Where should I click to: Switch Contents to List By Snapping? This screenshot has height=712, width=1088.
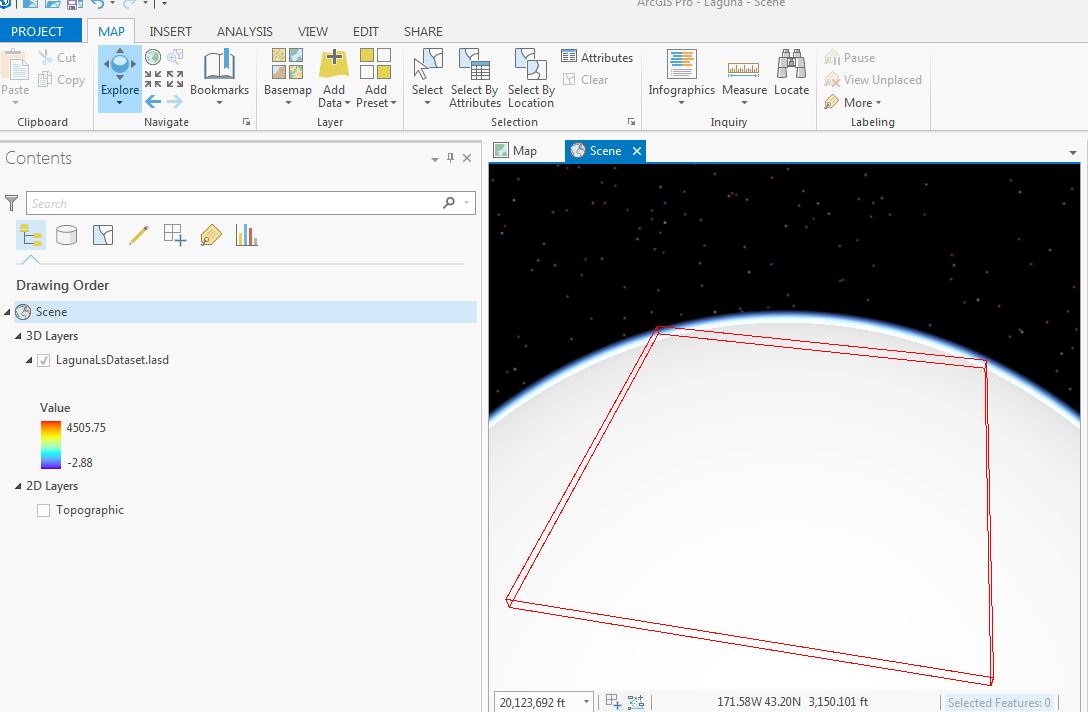click(175, 236)
